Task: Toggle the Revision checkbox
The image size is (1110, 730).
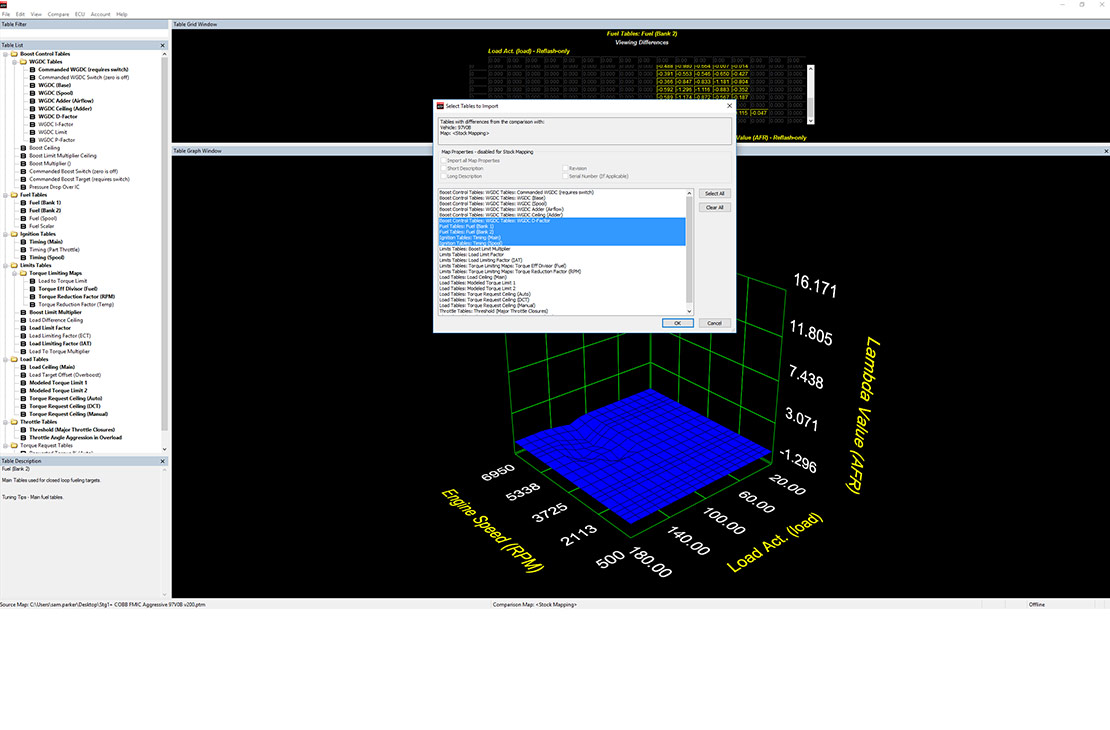Action: (565, 169)
